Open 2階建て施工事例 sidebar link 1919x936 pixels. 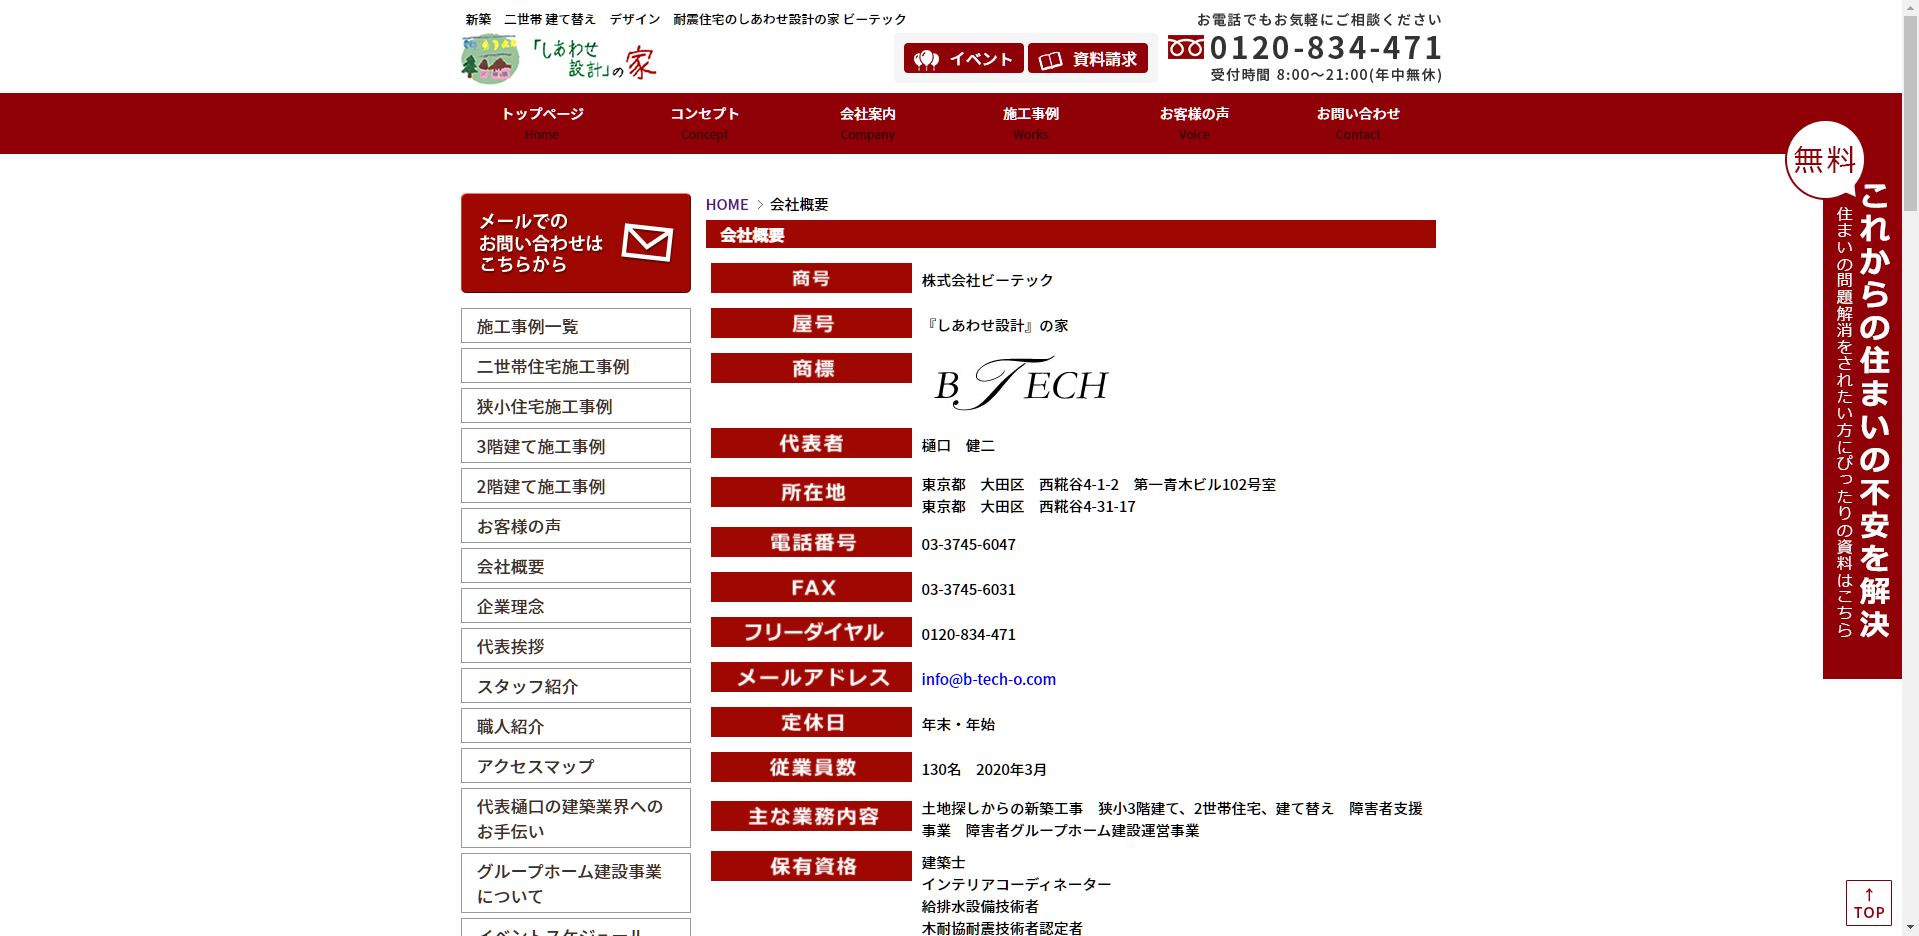click(576, 486)
